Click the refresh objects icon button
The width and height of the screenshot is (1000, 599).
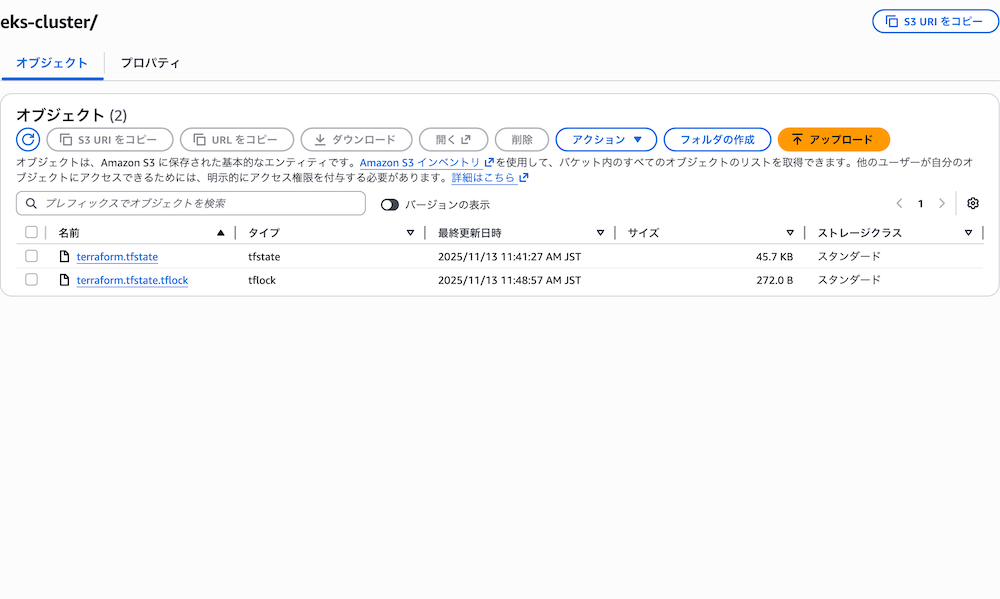(x=28, y=140)
